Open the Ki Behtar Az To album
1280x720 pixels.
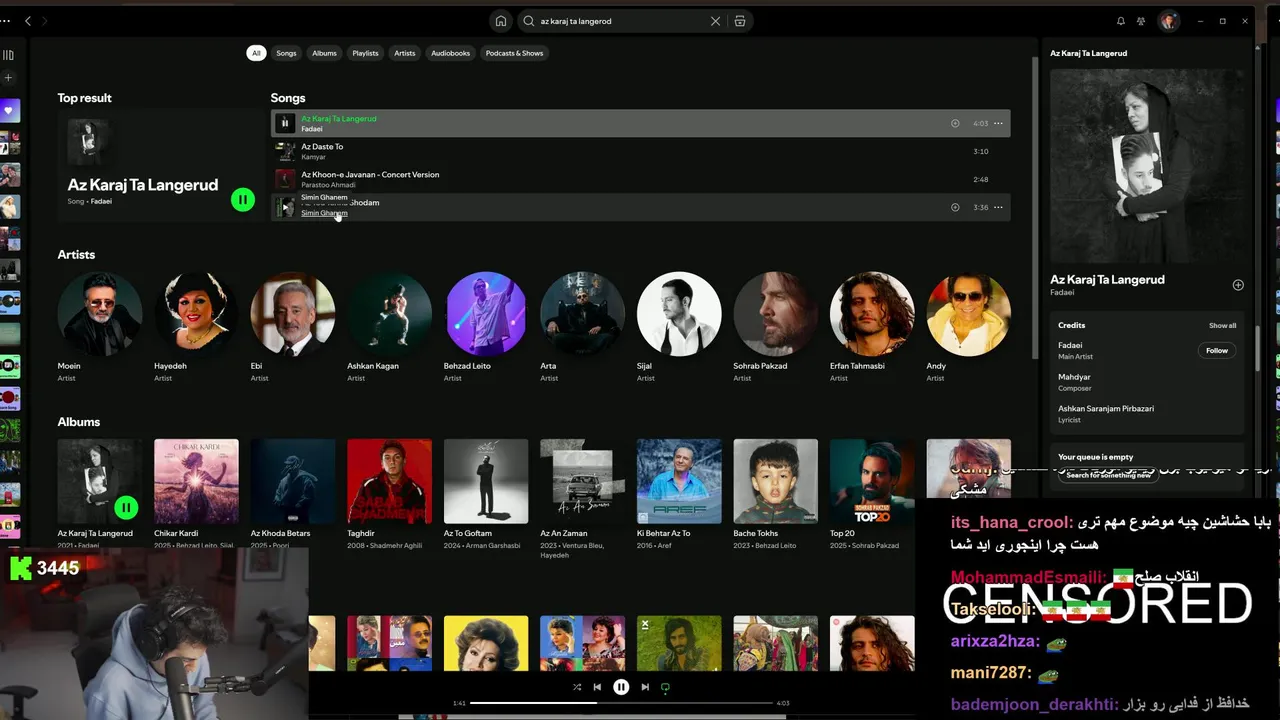[x=679, y=481]
